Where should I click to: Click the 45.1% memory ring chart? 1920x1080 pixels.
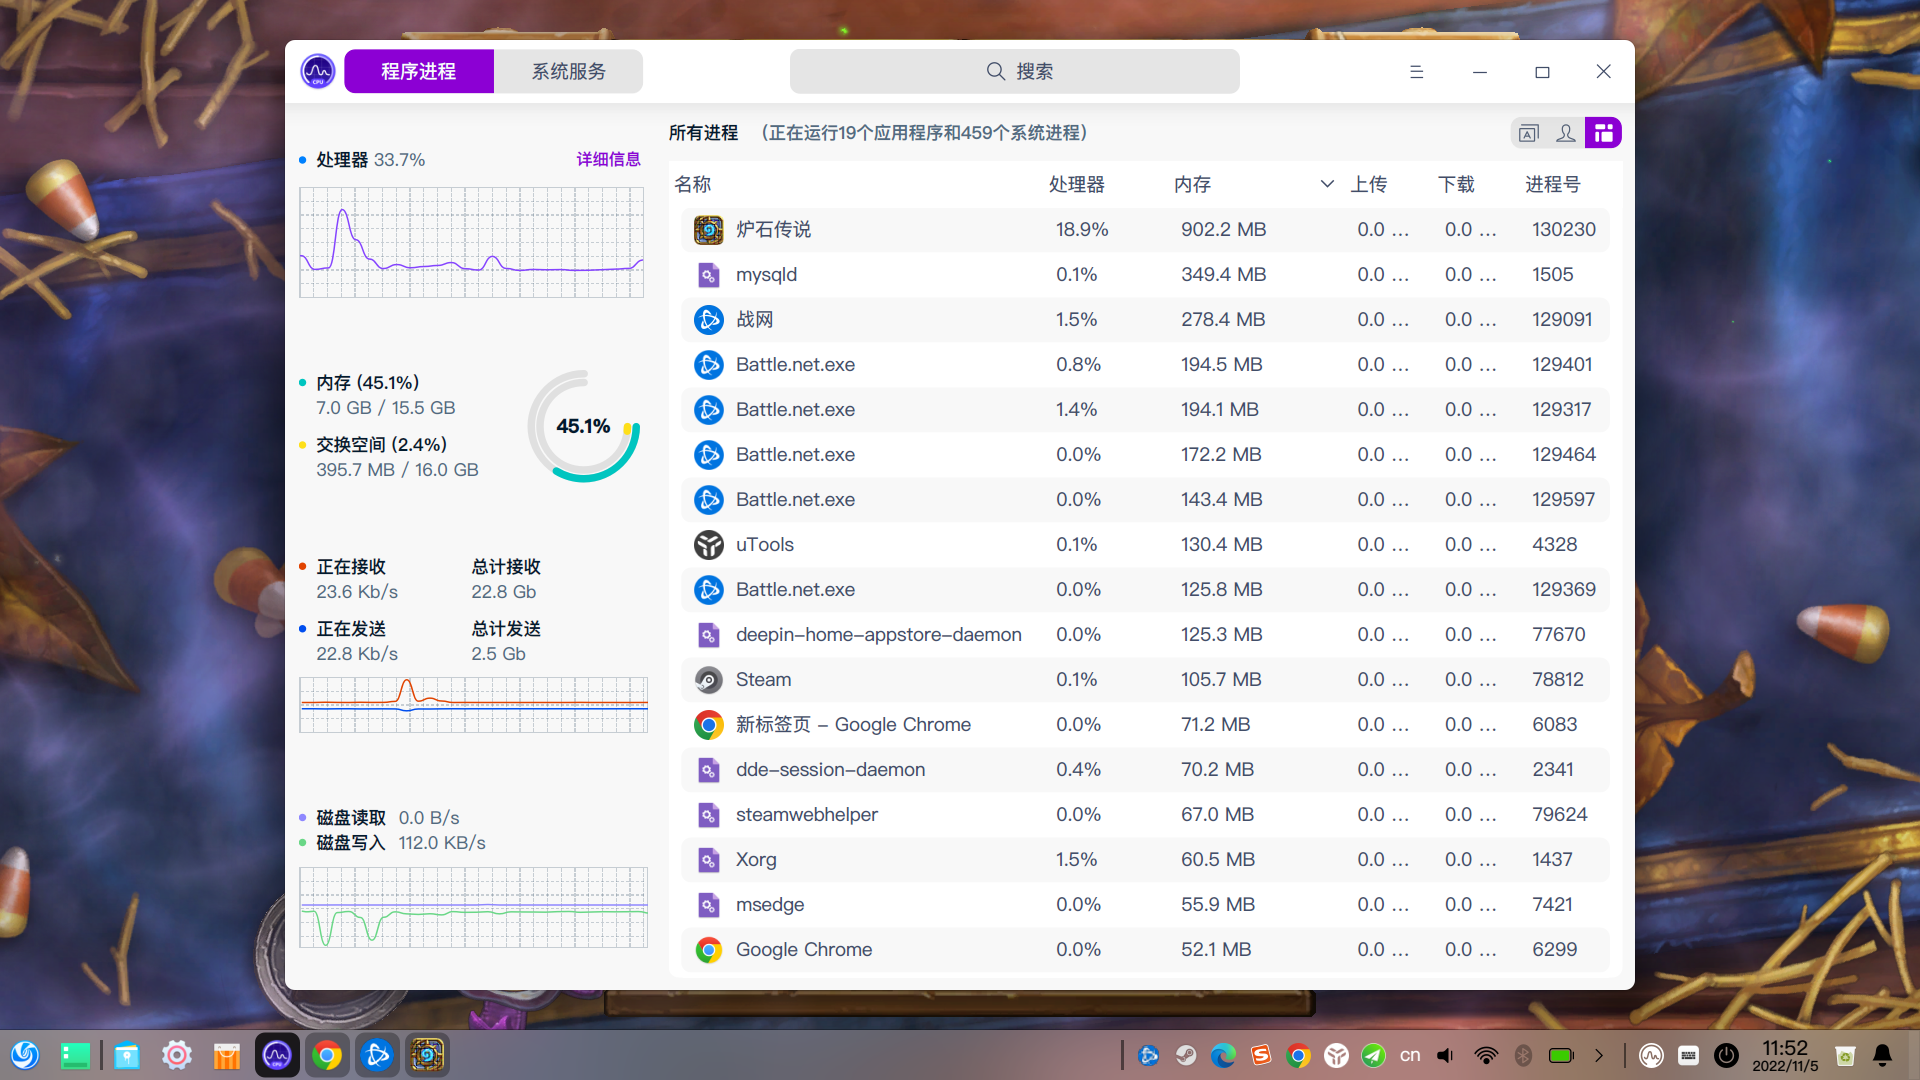584,426
